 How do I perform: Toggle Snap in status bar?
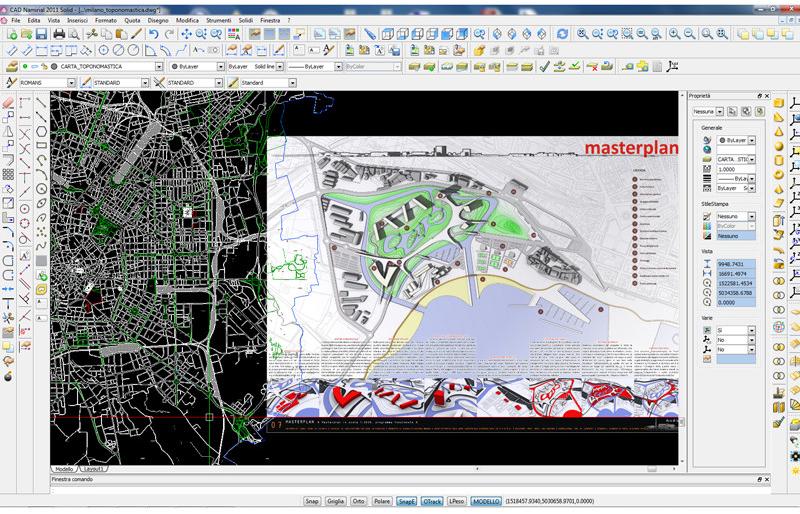click(312, 500)
